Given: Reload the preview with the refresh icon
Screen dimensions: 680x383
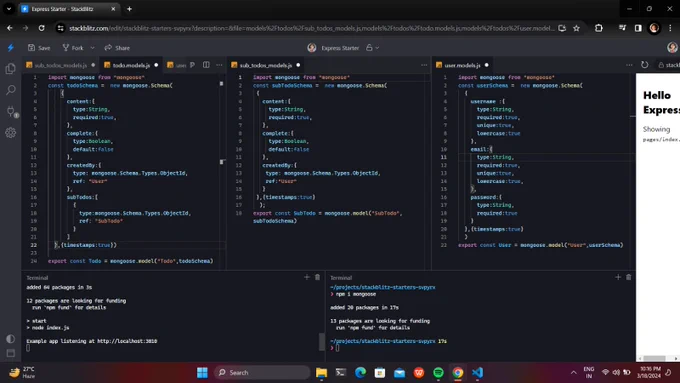Looking at the screenshot, I should [x=644, y=65].
